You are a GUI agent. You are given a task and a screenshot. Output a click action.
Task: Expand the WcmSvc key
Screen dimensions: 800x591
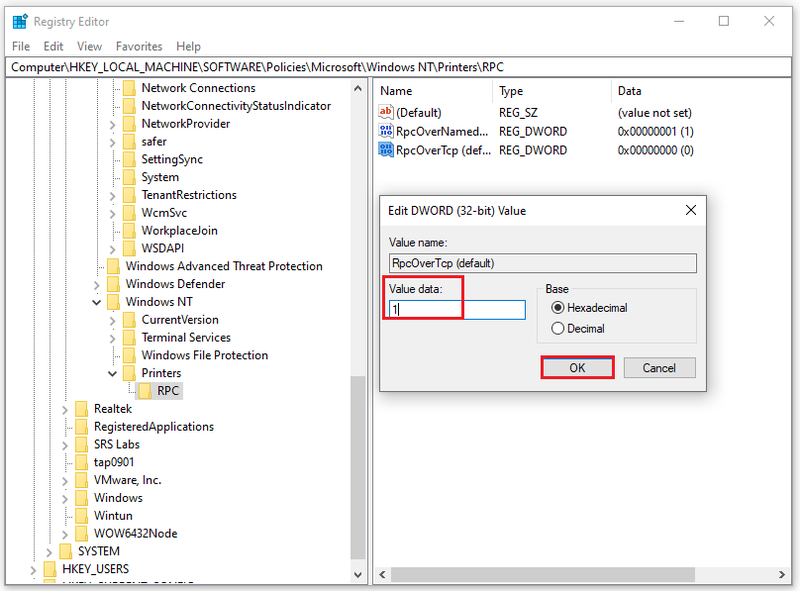[112, 214]
